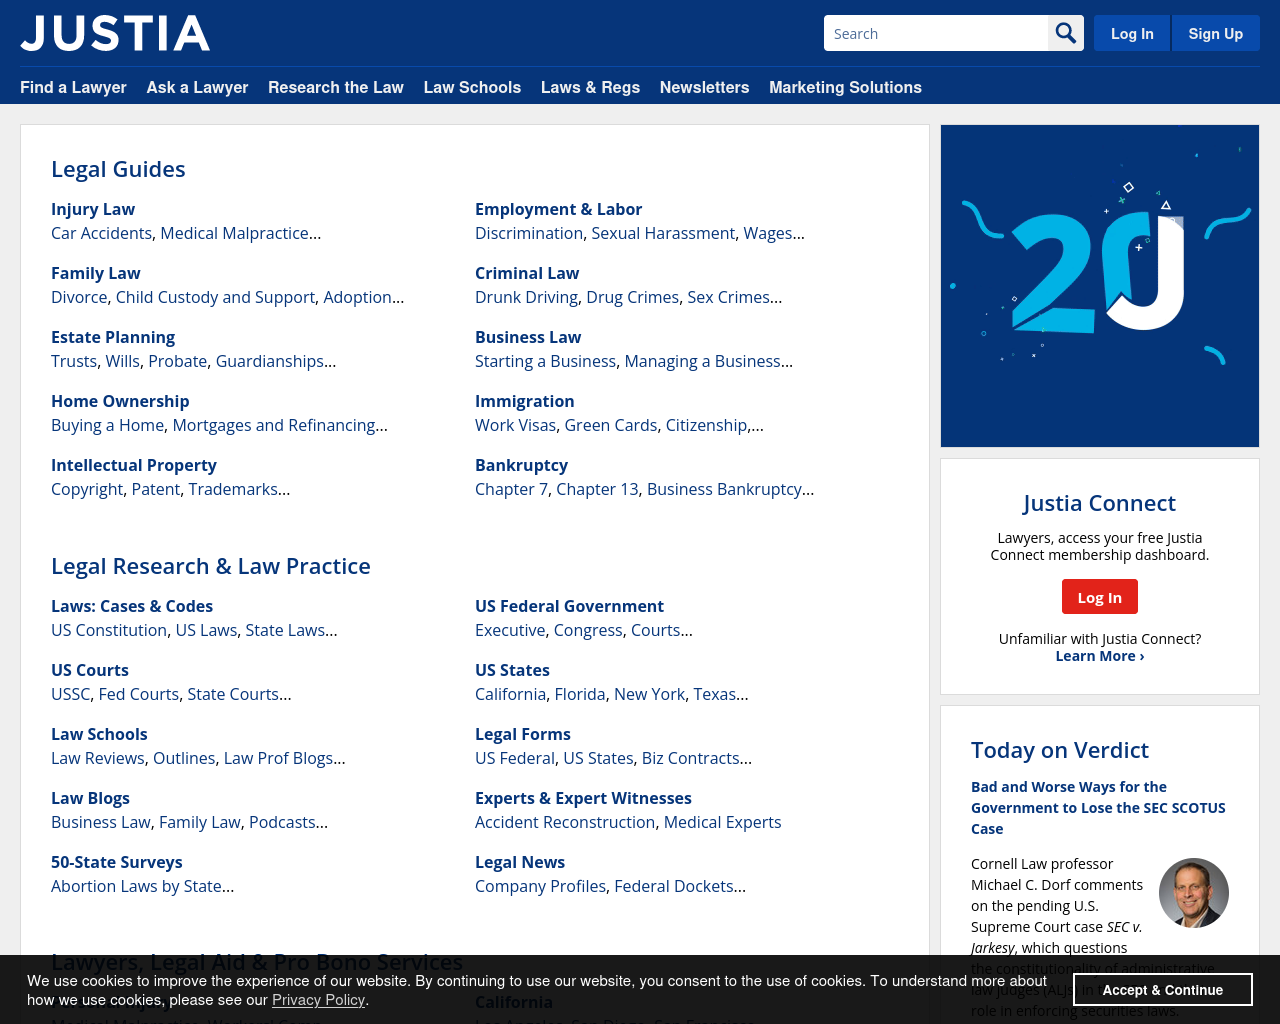Open Laws & Regs menu
1280x1024 pixels.
590,87
